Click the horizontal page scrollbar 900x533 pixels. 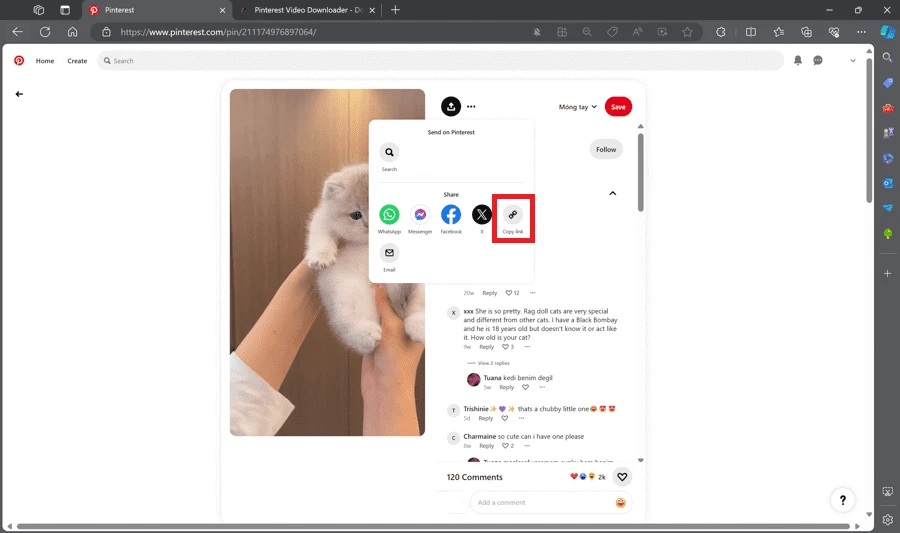pyautogui.click(x=433, y=526)
